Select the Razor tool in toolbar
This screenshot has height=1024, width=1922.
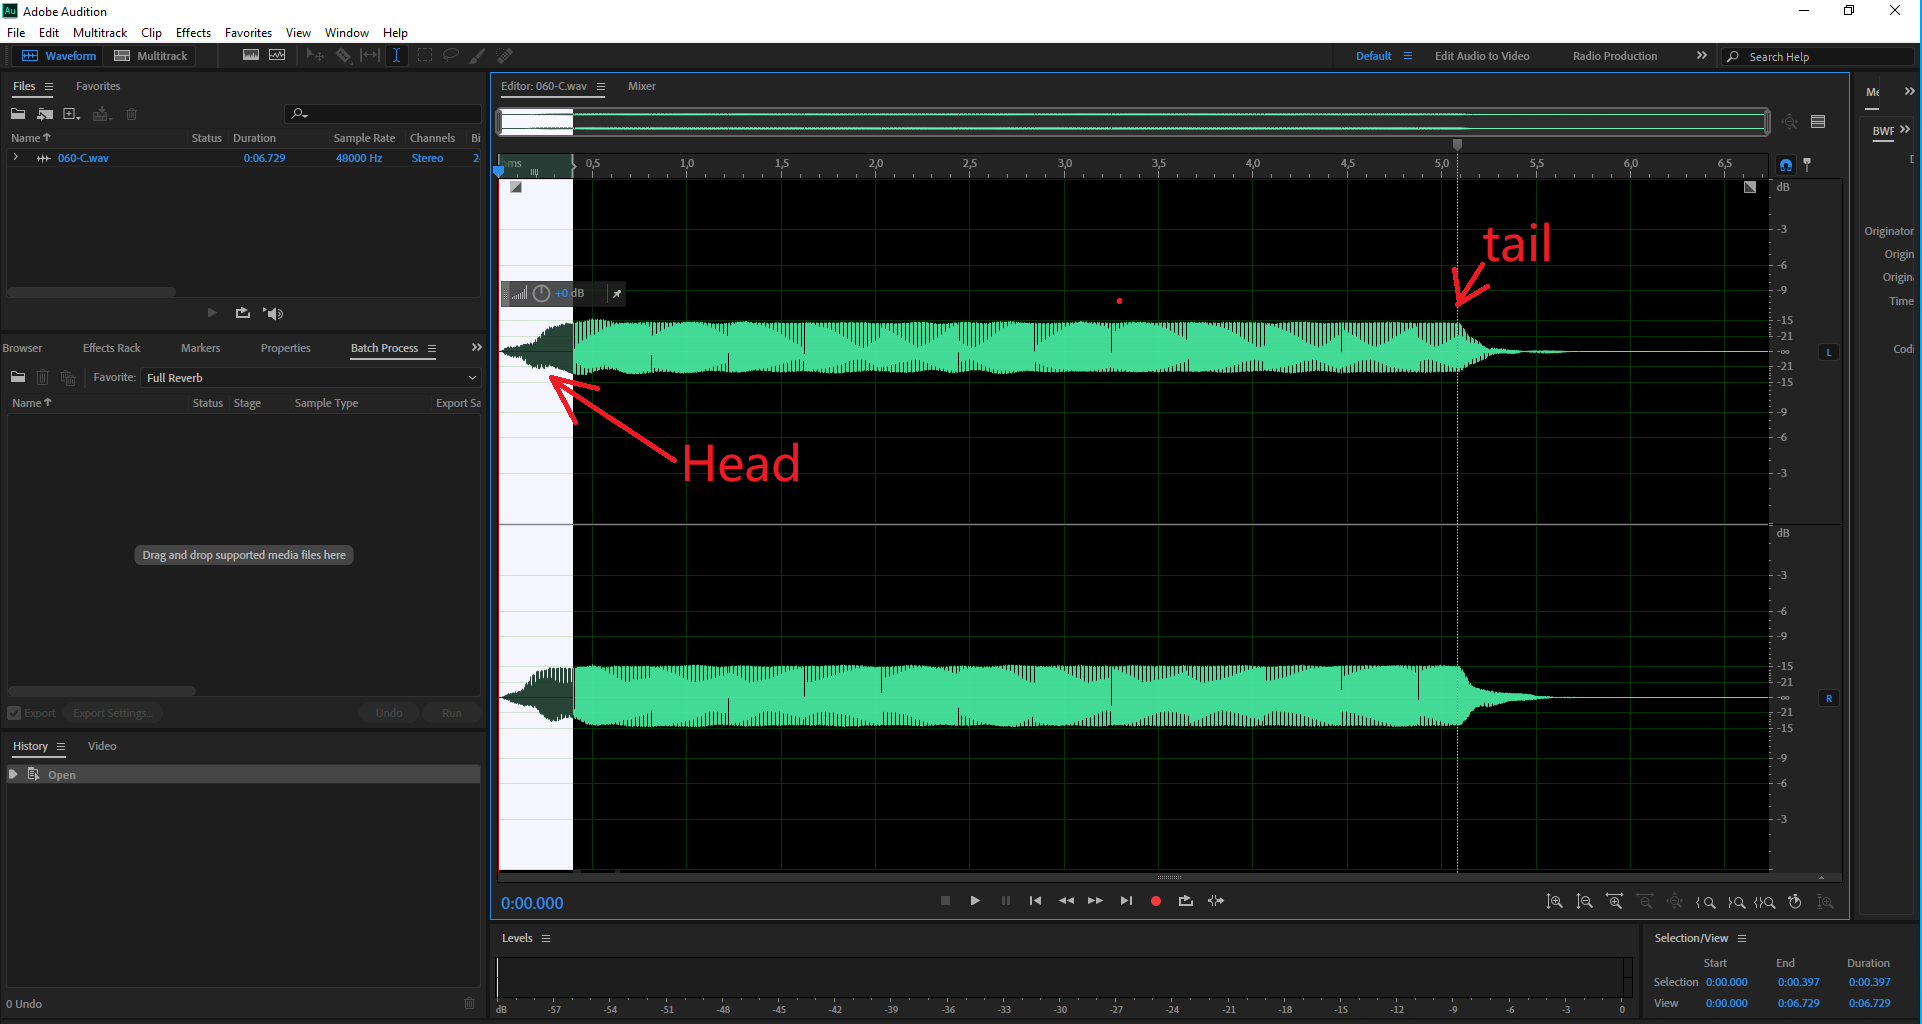click(x=343, y=56)
